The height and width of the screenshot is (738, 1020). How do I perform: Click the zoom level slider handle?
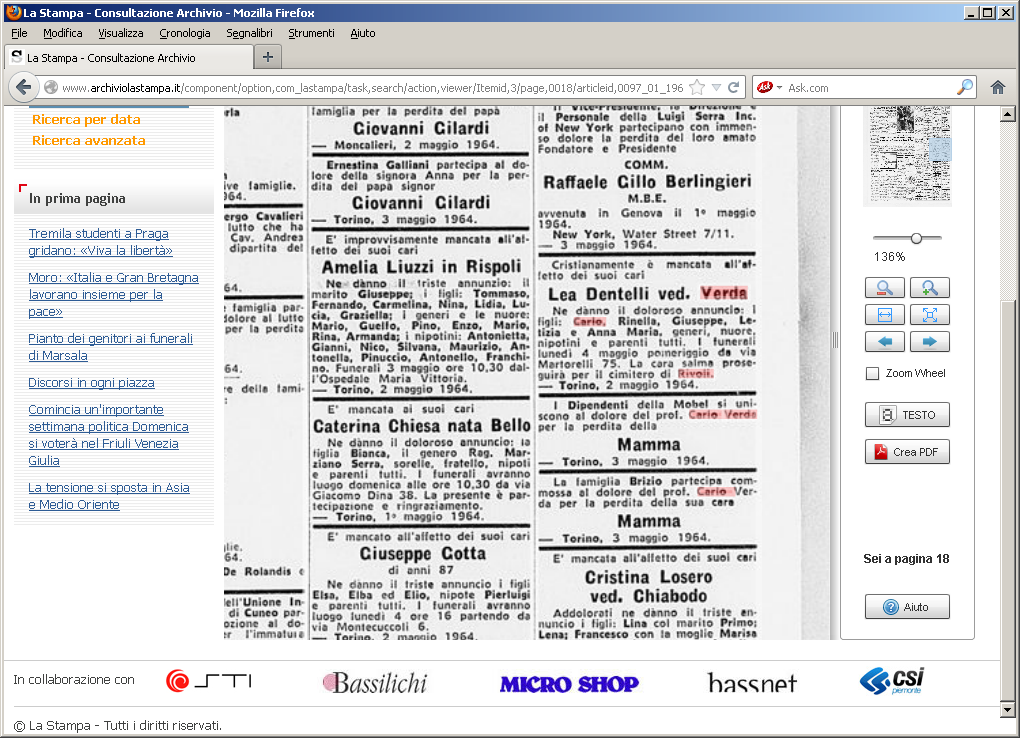pyautogui.click(x=916, y=238)
